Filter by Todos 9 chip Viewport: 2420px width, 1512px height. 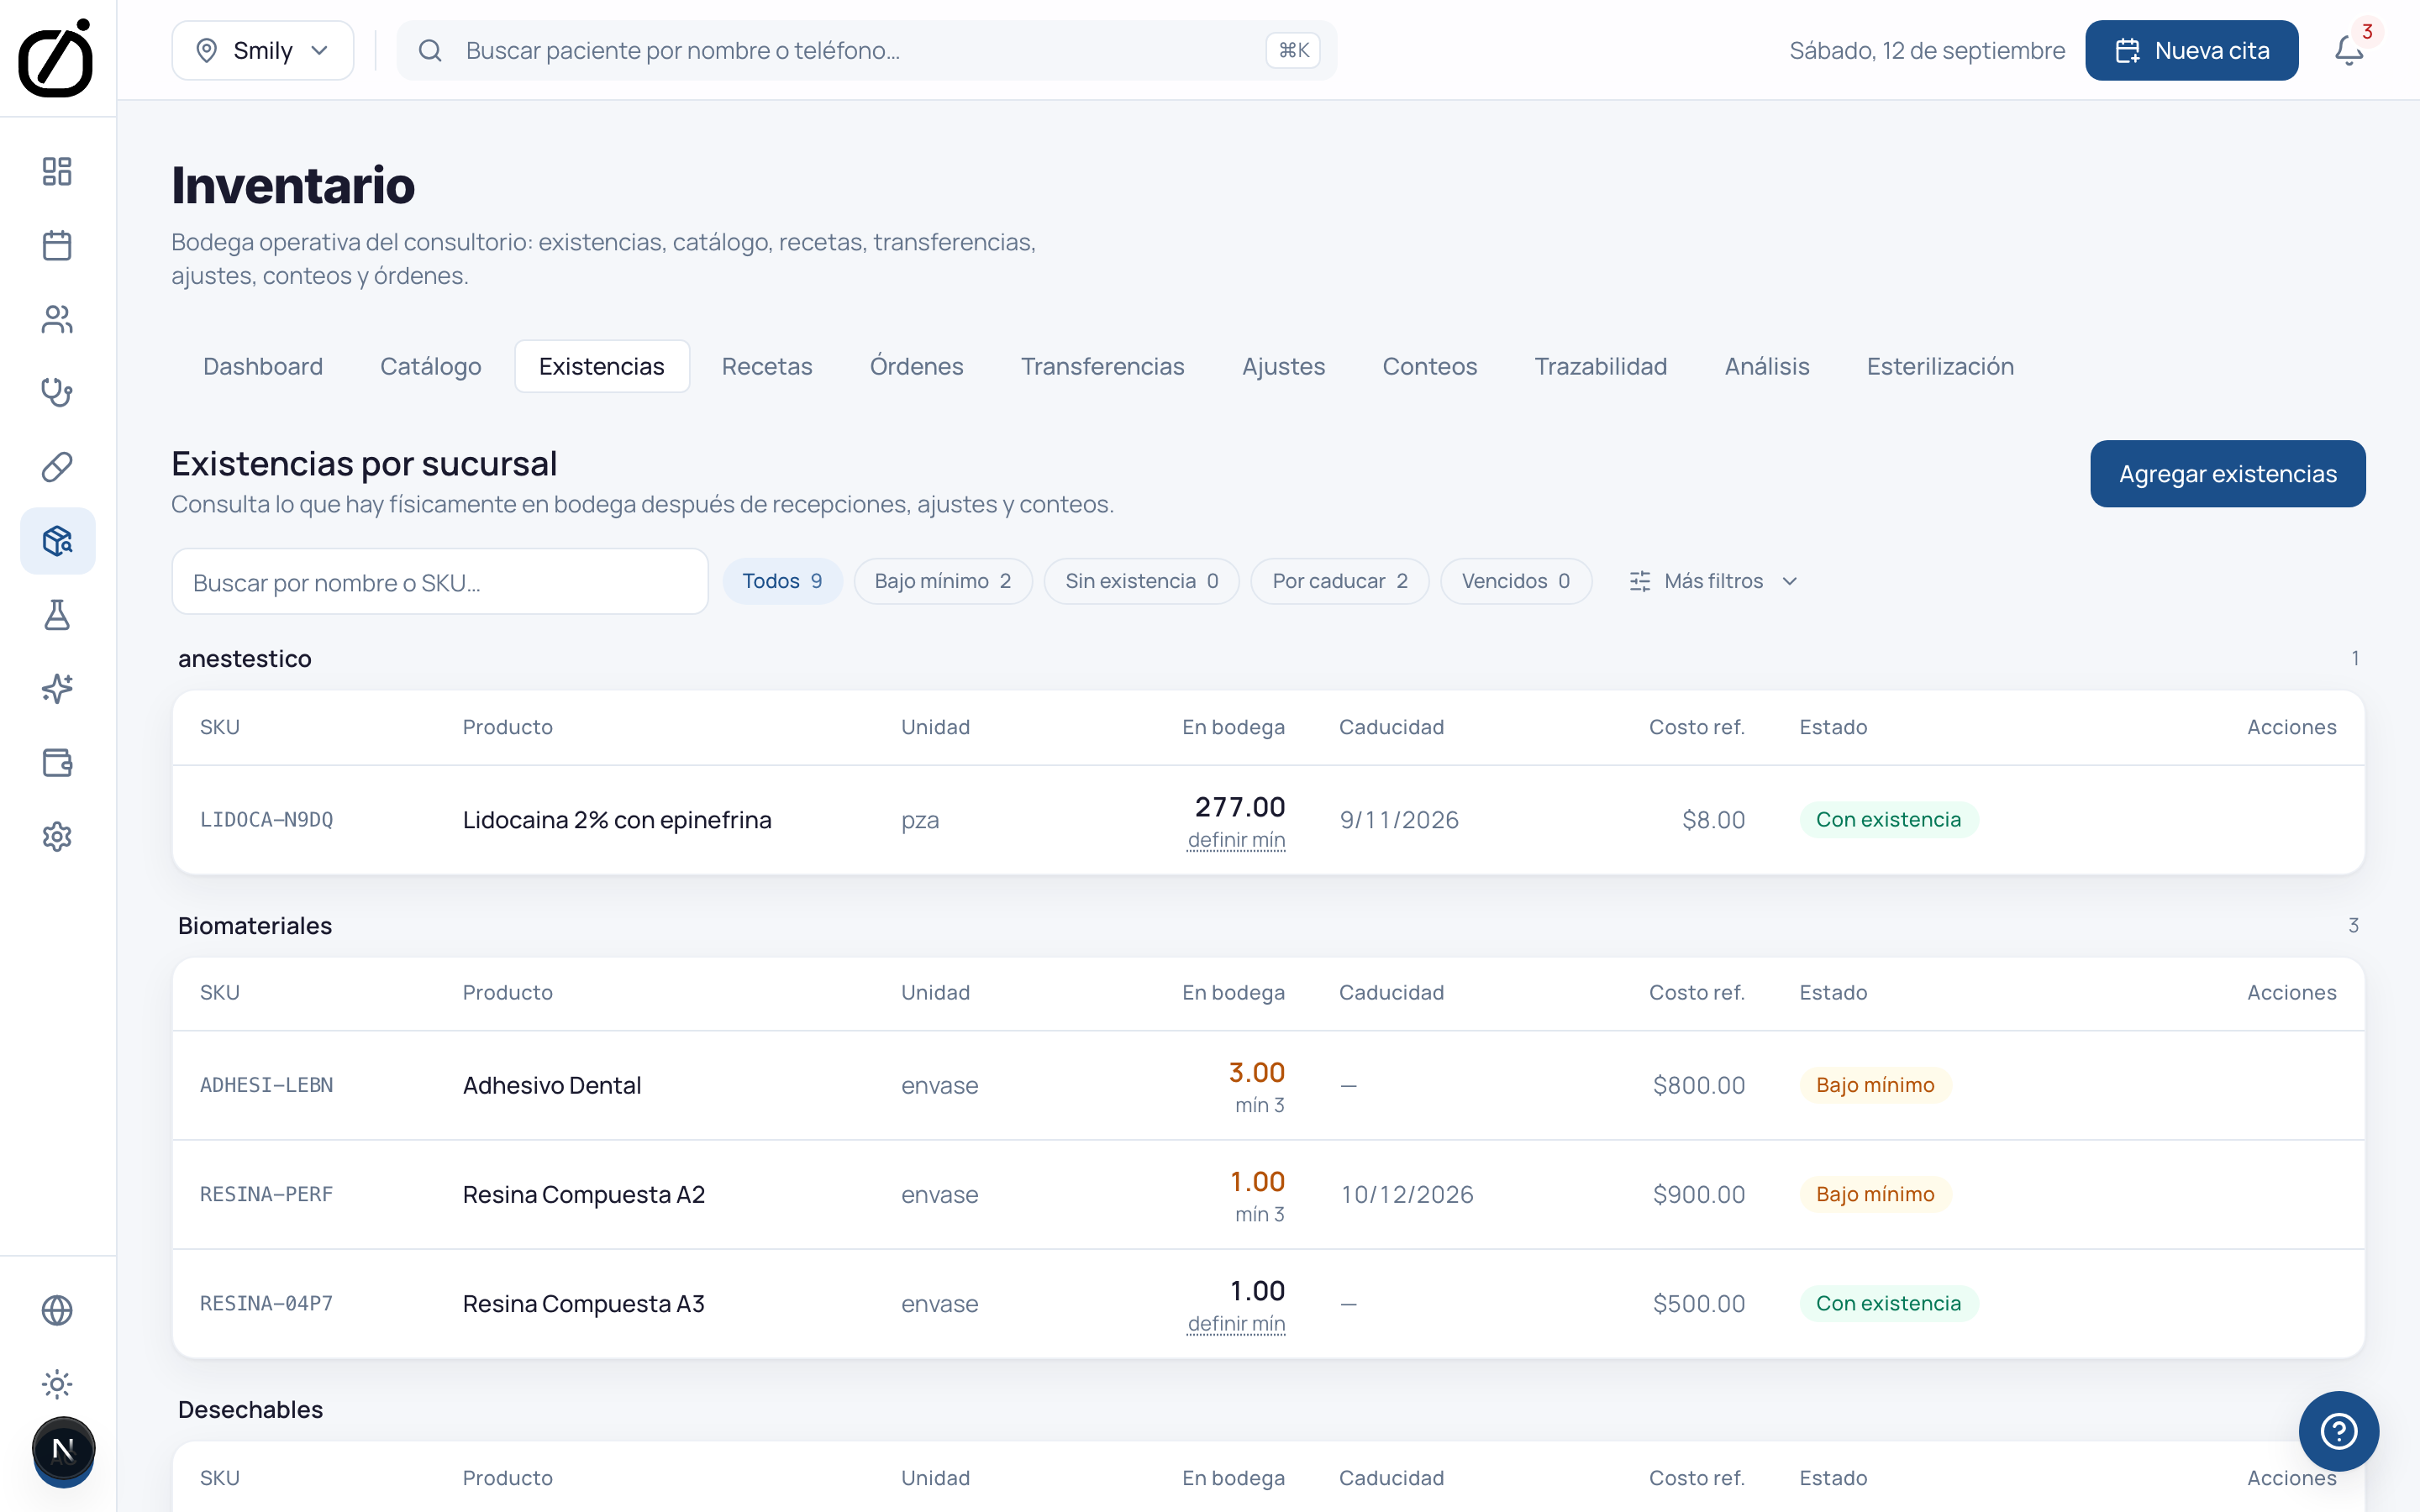782,581
